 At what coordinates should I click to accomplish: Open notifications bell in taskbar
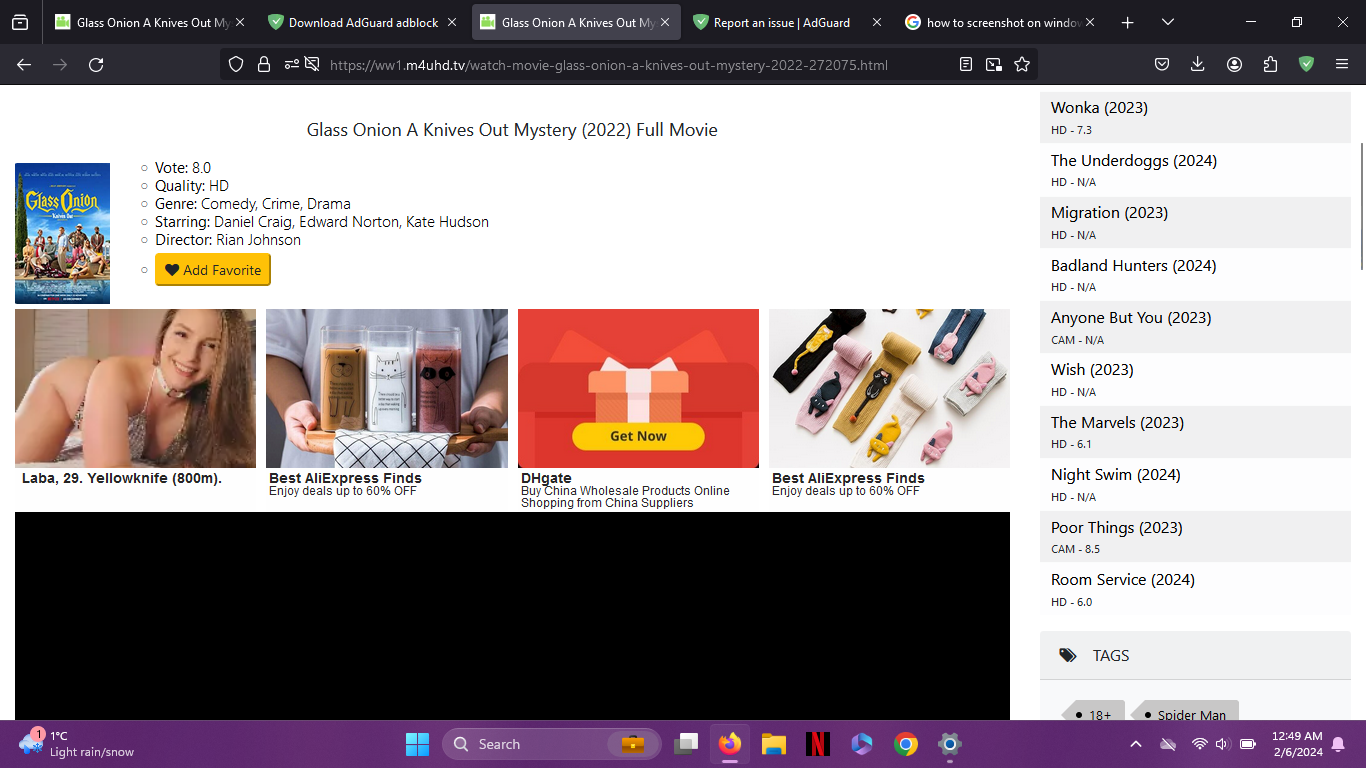coord(1338,744)
